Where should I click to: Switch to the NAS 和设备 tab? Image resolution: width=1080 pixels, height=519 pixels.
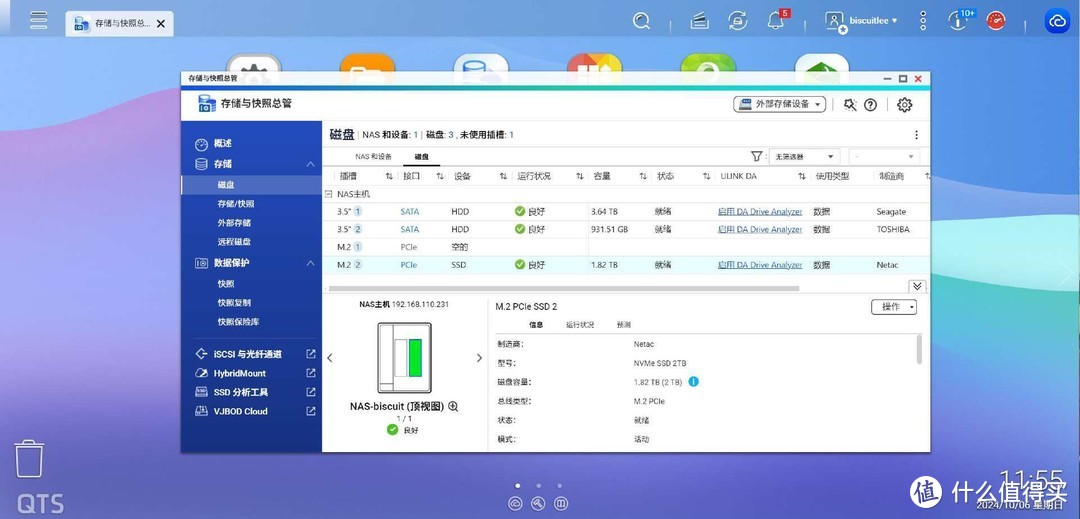tap(373, 157)
